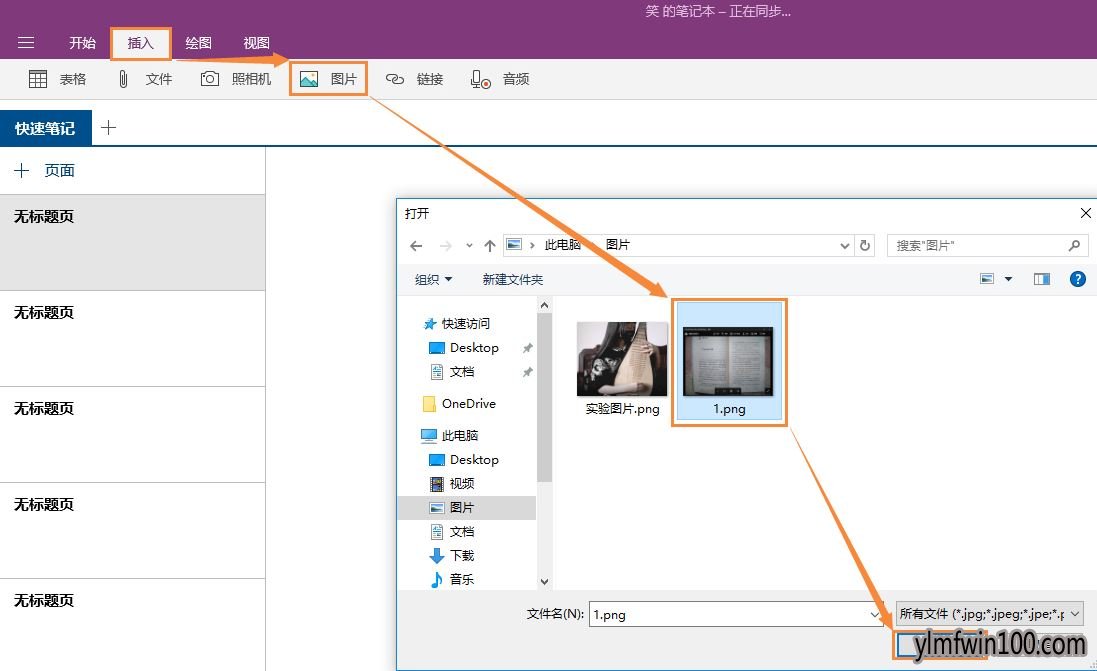Open dialog help with question mark
Screen dimensions: 1097x671
1077,279
